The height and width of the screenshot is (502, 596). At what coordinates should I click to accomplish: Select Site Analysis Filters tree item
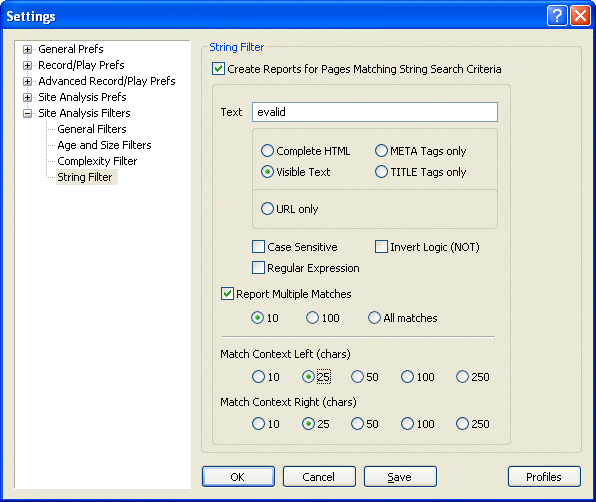click(84, 113)
